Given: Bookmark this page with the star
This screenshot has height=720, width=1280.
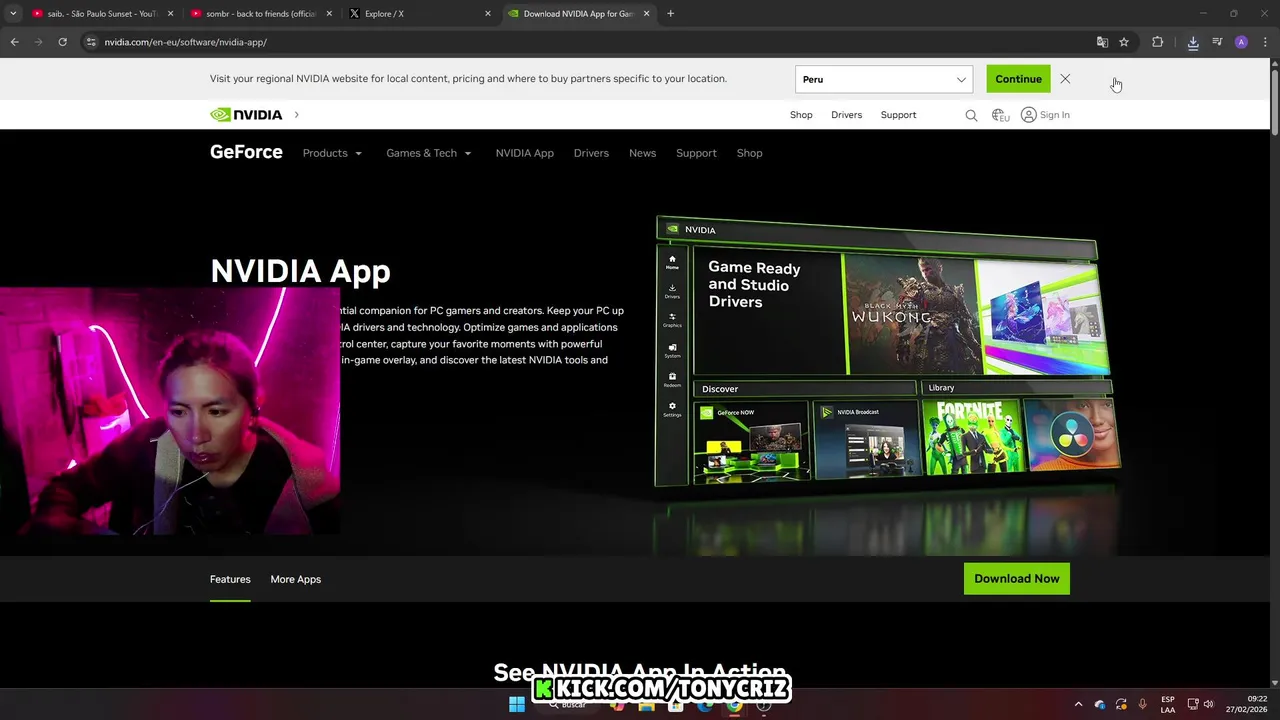Looking at the screenshot, I should [1124, 42].
